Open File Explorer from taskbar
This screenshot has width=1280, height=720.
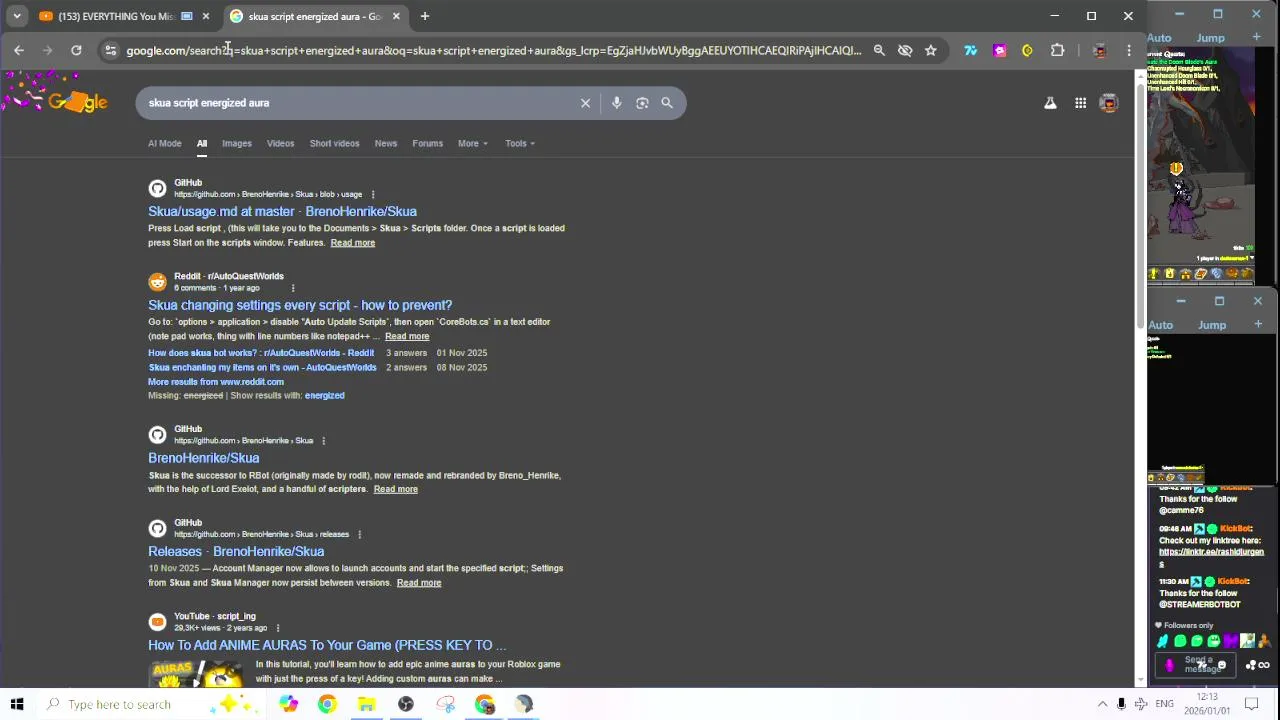(366, 704)
